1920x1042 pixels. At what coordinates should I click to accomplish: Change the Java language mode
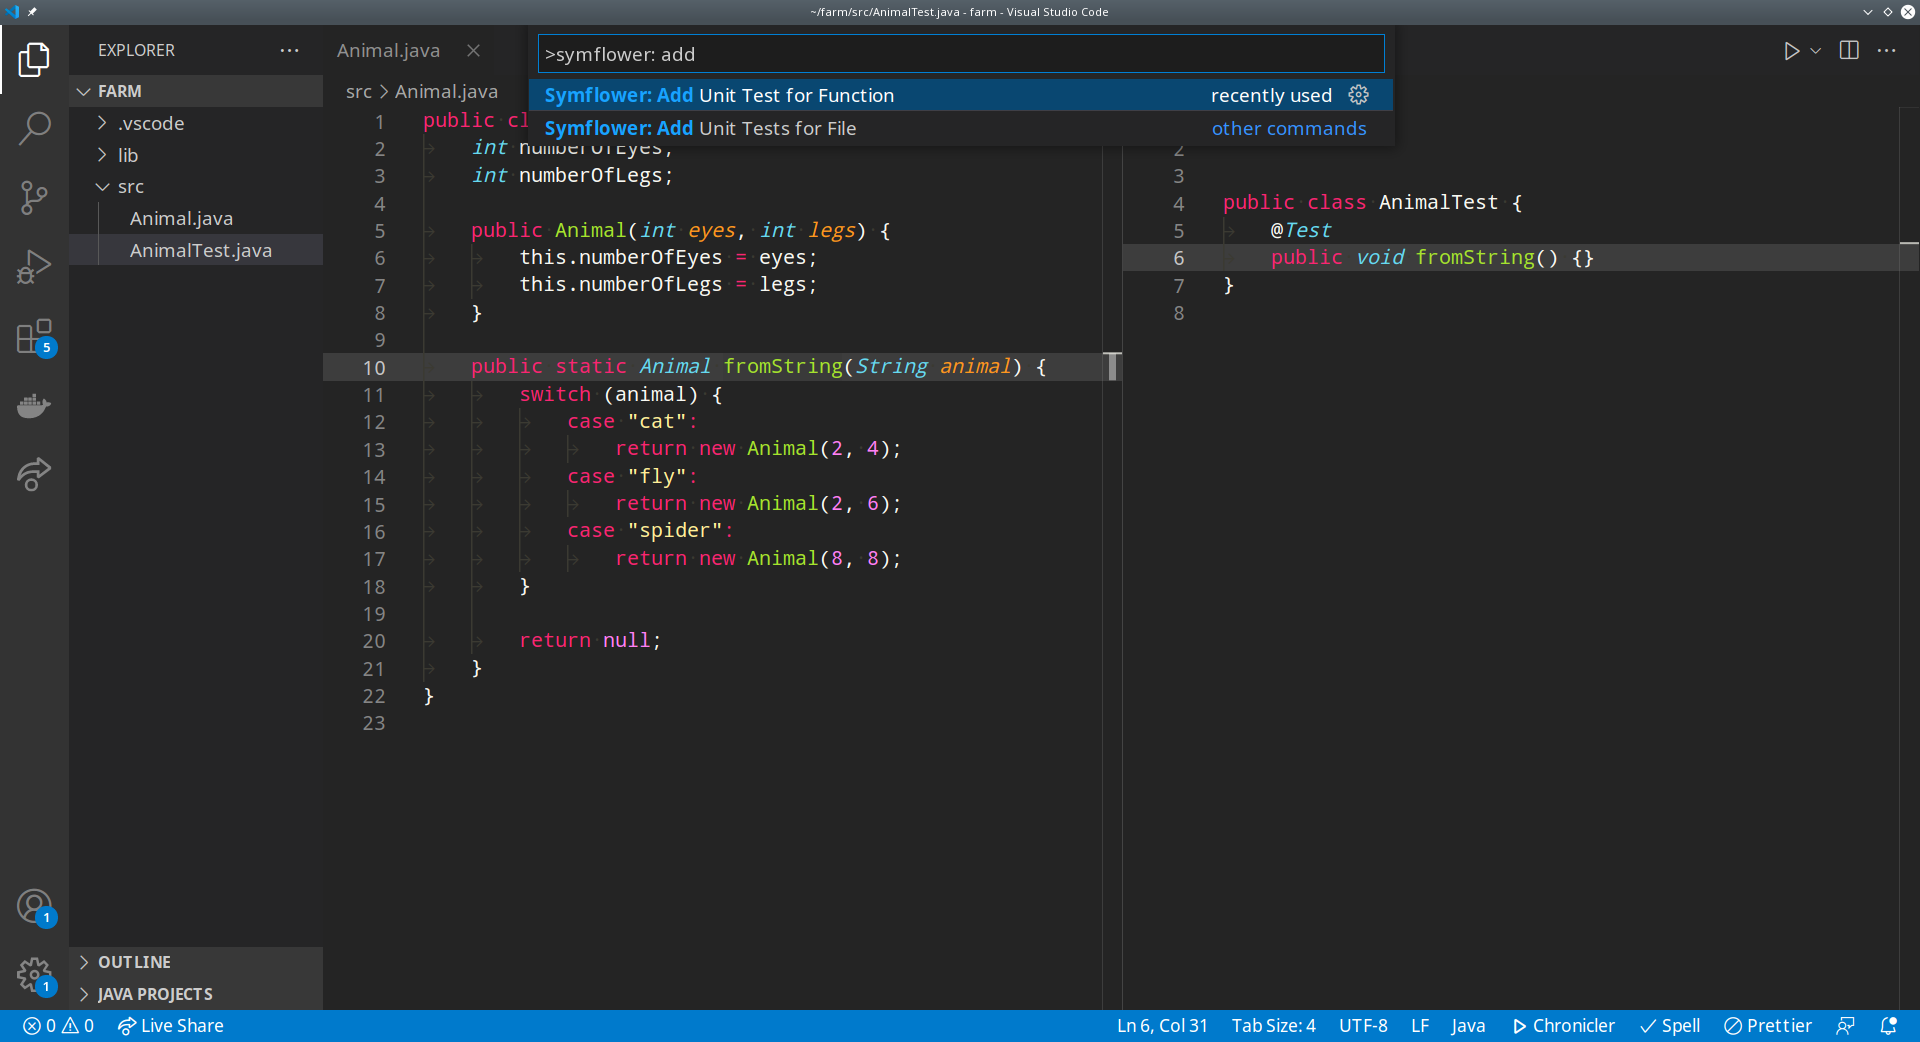tap(1468, 1026)
